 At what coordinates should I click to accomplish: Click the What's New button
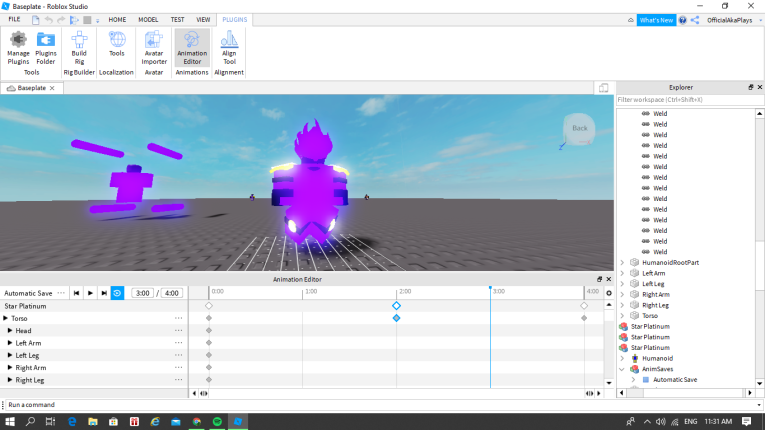(656, 20)
